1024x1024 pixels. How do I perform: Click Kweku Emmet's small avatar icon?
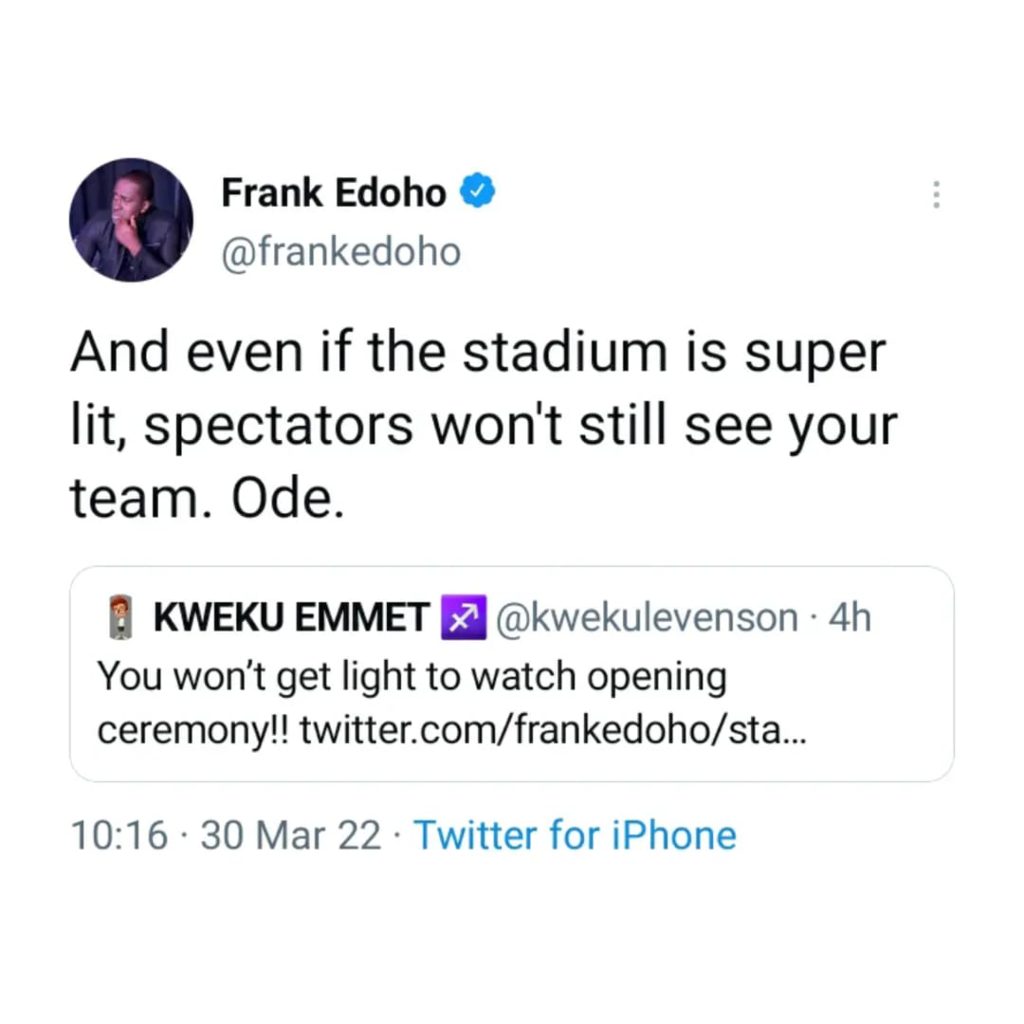pos(120,621)
